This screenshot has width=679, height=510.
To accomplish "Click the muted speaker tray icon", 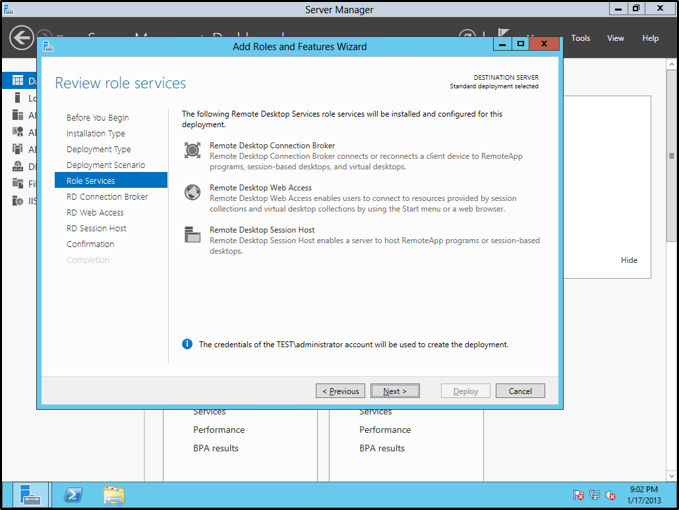I will [610, 495].
